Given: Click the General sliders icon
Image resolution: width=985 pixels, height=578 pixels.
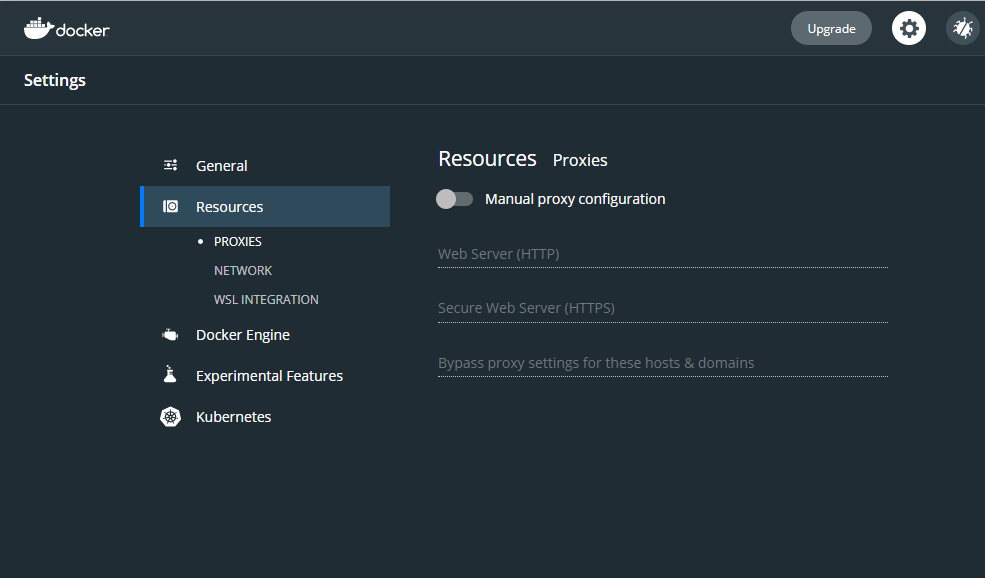Looking at the screenshot, I should tap(170, 165).
